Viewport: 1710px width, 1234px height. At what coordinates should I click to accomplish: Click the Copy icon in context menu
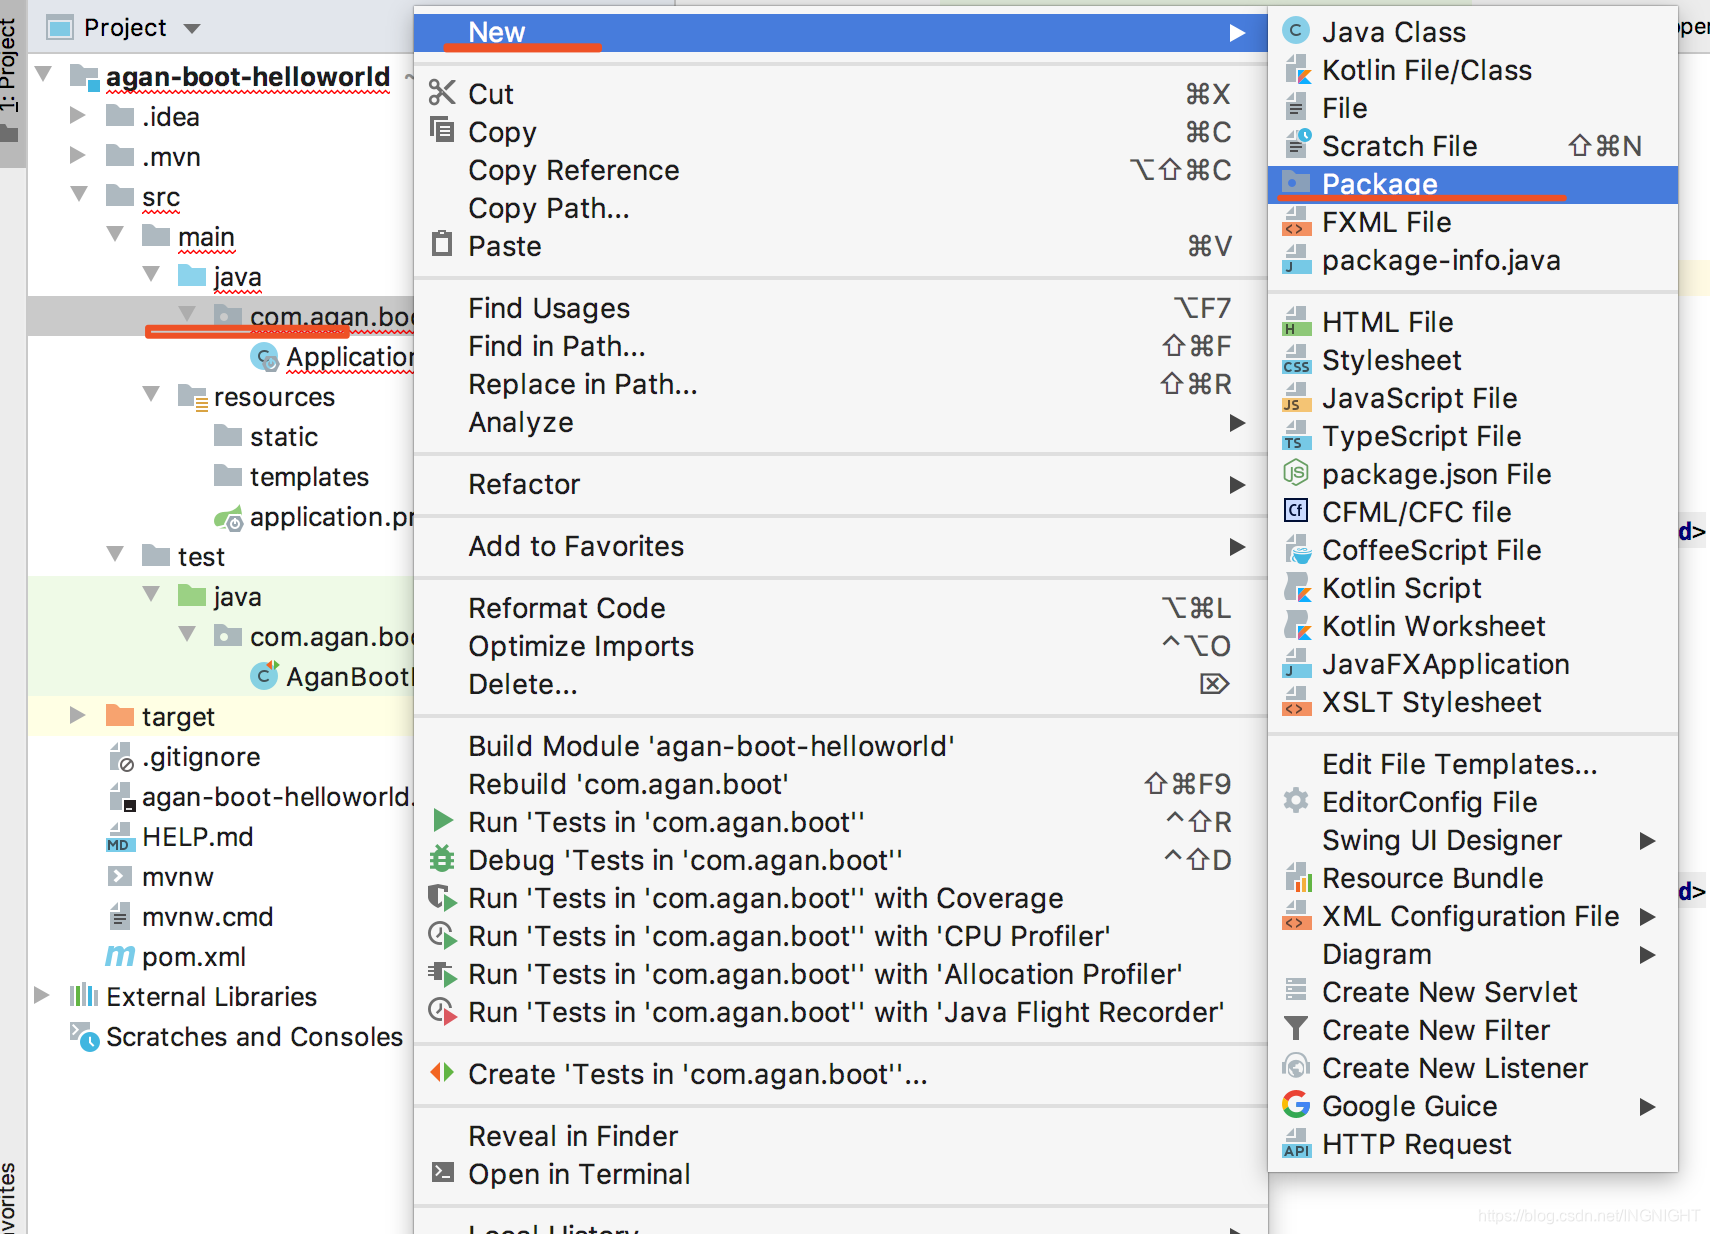pyautogui.click(x=442, y=130)
